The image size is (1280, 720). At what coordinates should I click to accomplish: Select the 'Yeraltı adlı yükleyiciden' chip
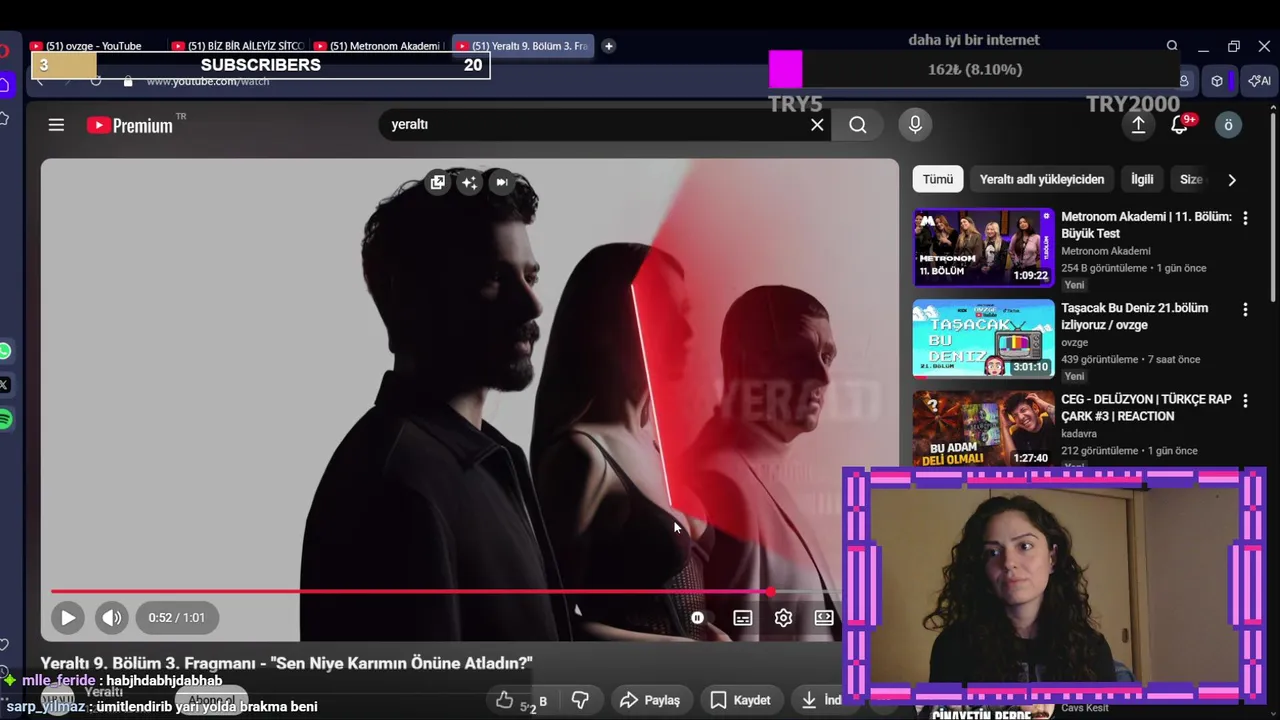tap(1042, 179)
